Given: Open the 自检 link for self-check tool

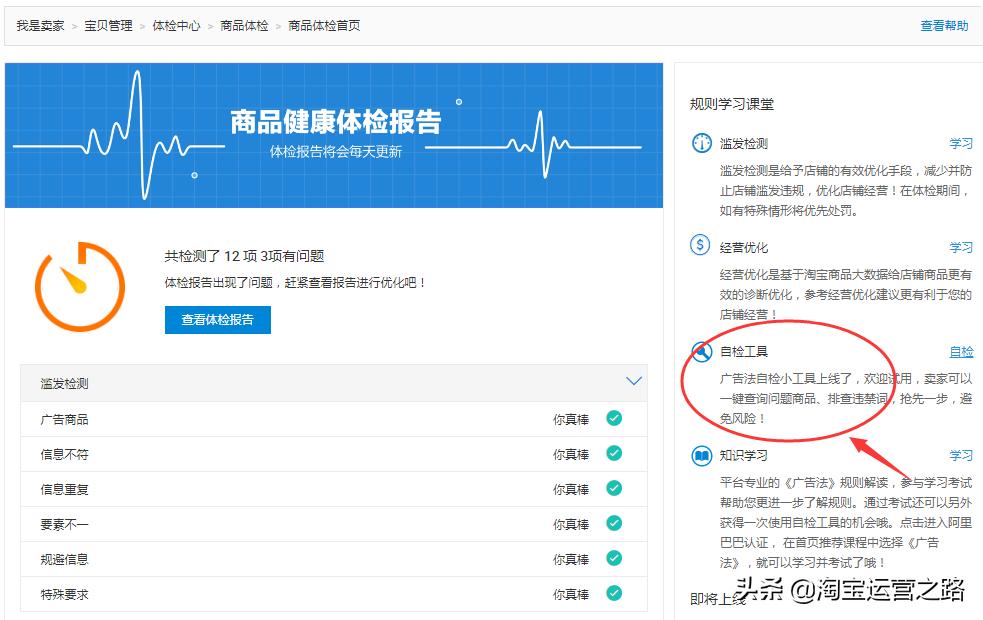Looking at the screenshot, I should [961, 352].
